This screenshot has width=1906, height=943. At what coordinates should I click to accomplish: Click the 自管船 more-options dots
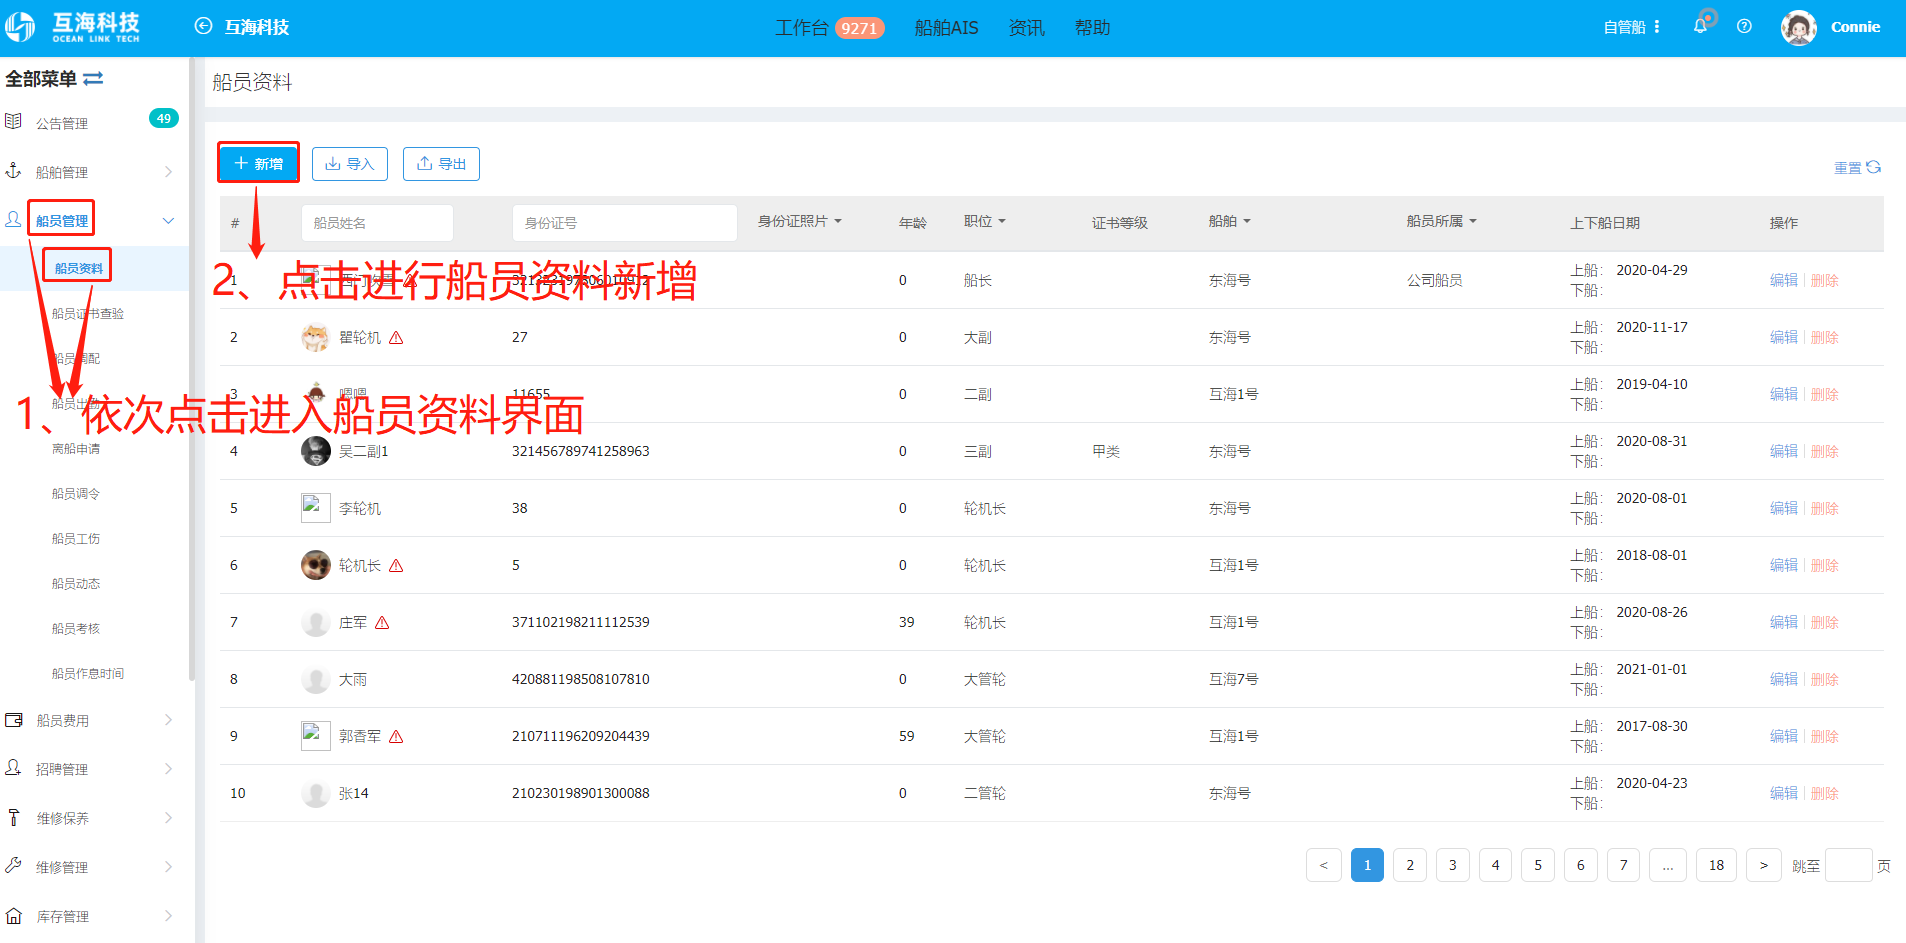tap(1657, 27)
